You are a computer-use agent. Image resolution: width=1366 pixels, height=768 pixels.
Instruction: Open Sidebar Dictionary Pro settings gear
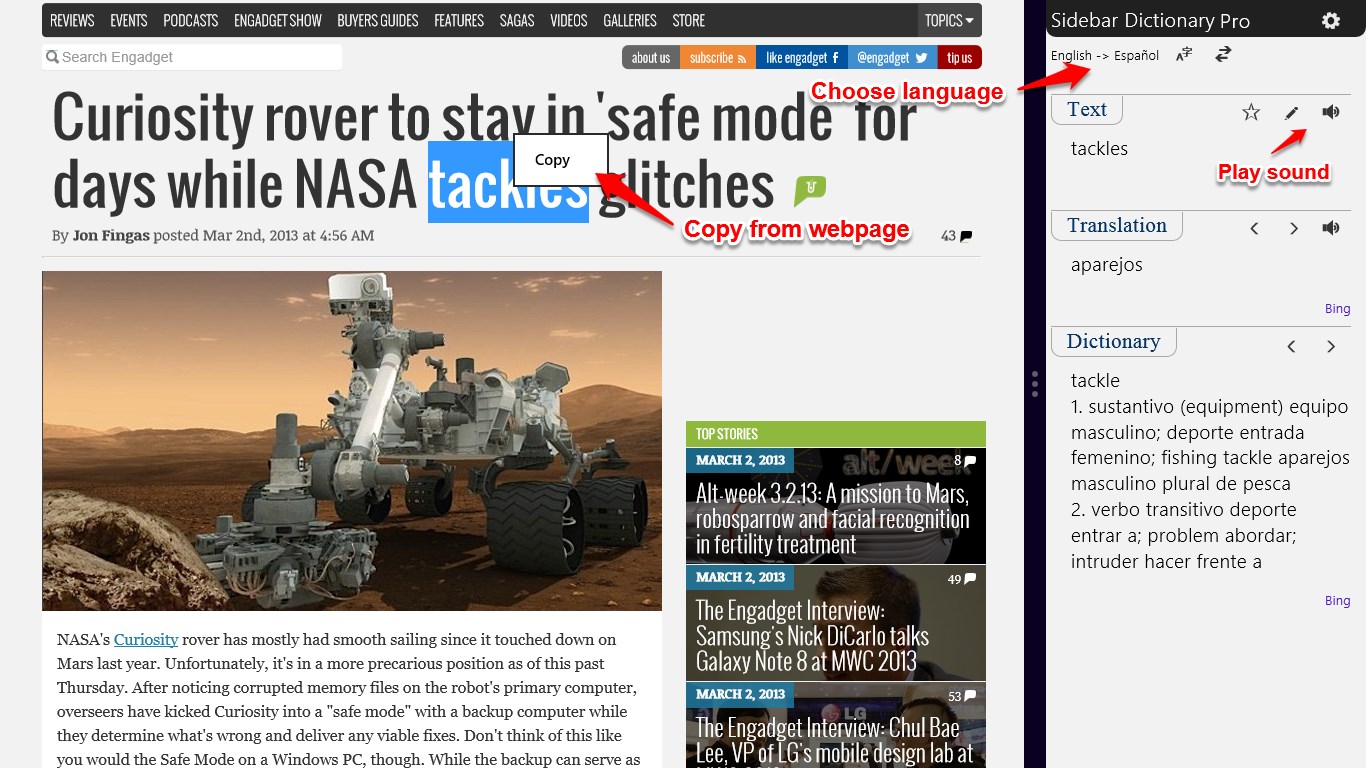coord(1330,20)
